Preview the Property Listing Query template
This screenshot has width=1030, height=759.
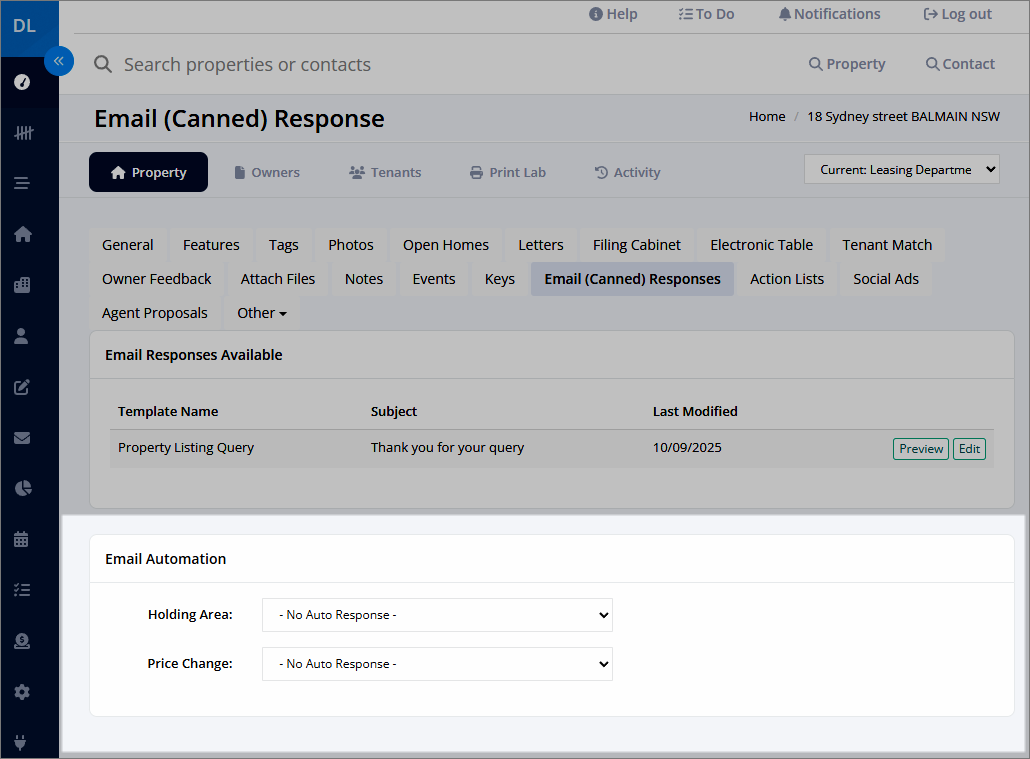[921, 449]
